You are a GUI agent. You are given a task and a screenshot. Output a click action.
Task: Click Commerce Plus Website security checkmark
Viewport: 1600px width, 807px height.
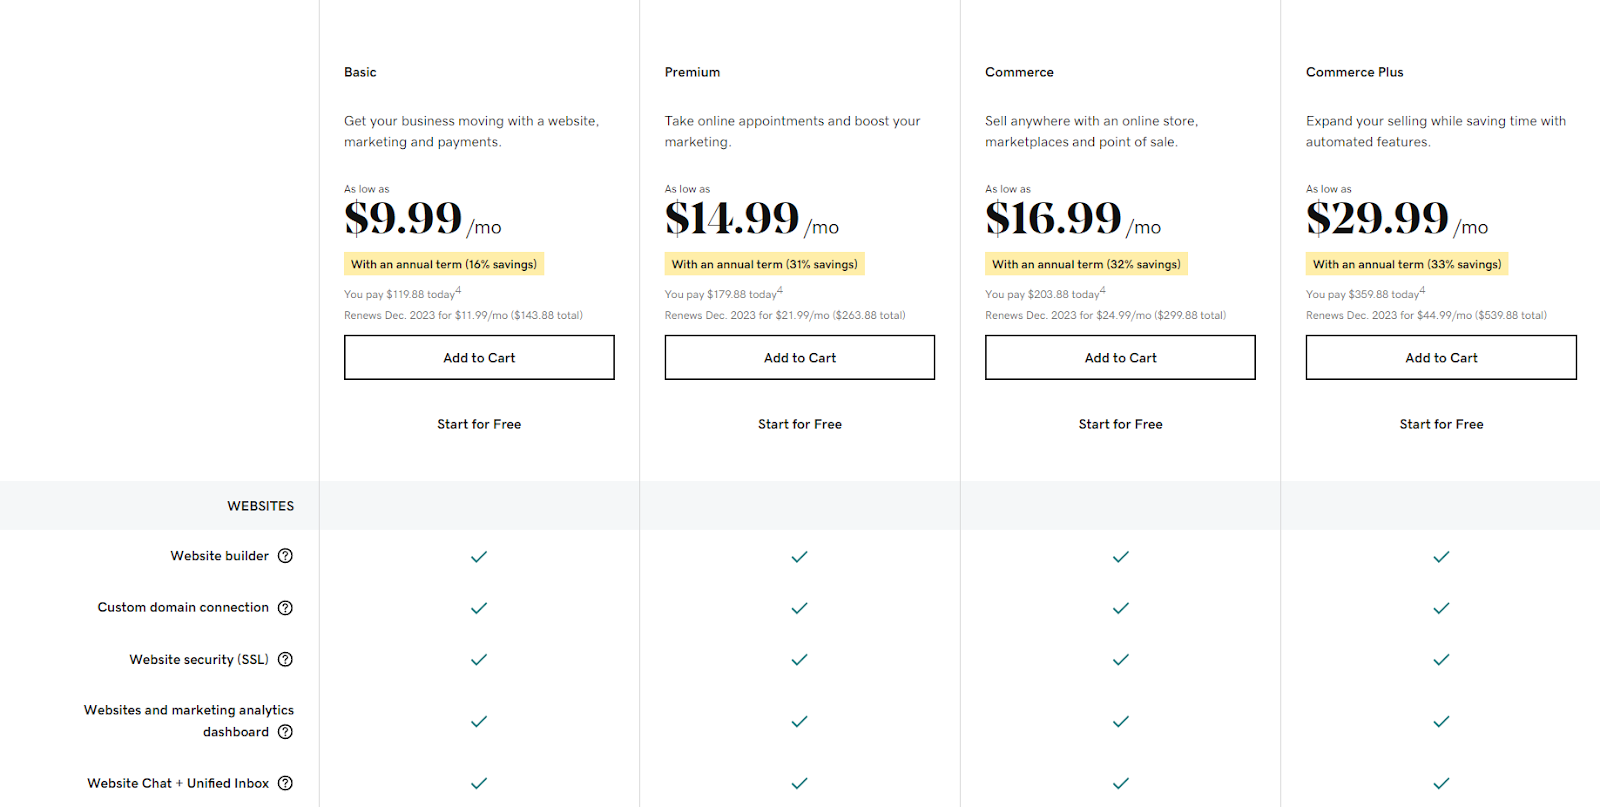tap(1441, 660)
